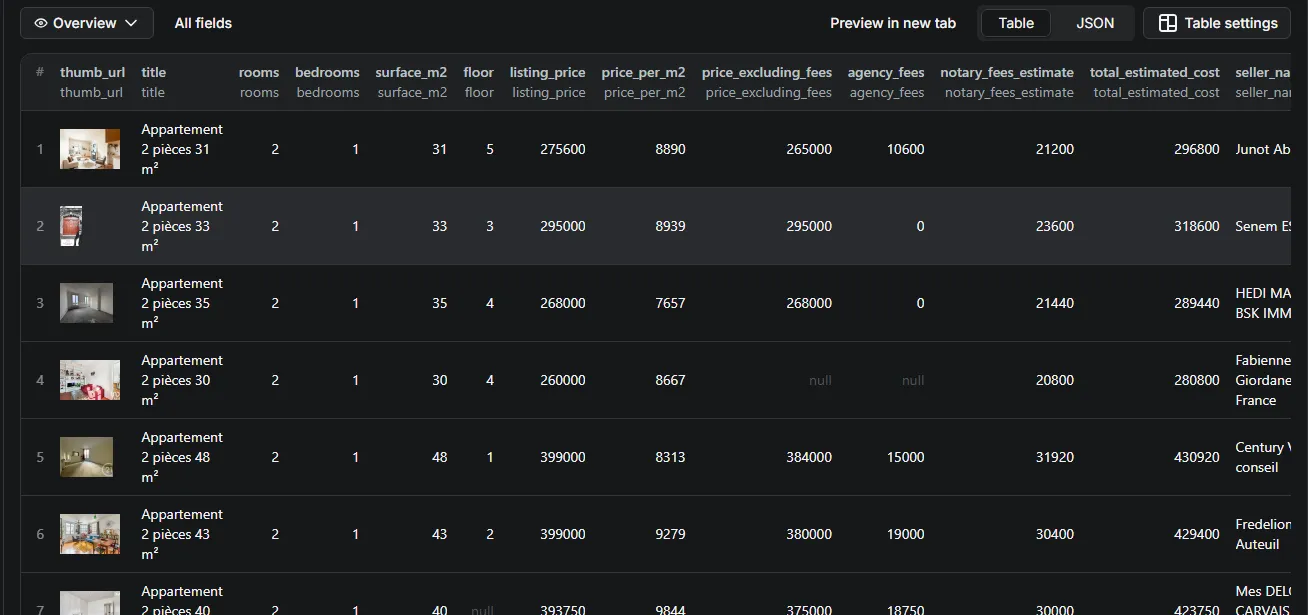
Task: Click the price_per_m2 column header
Action: [x=643, y=72]
